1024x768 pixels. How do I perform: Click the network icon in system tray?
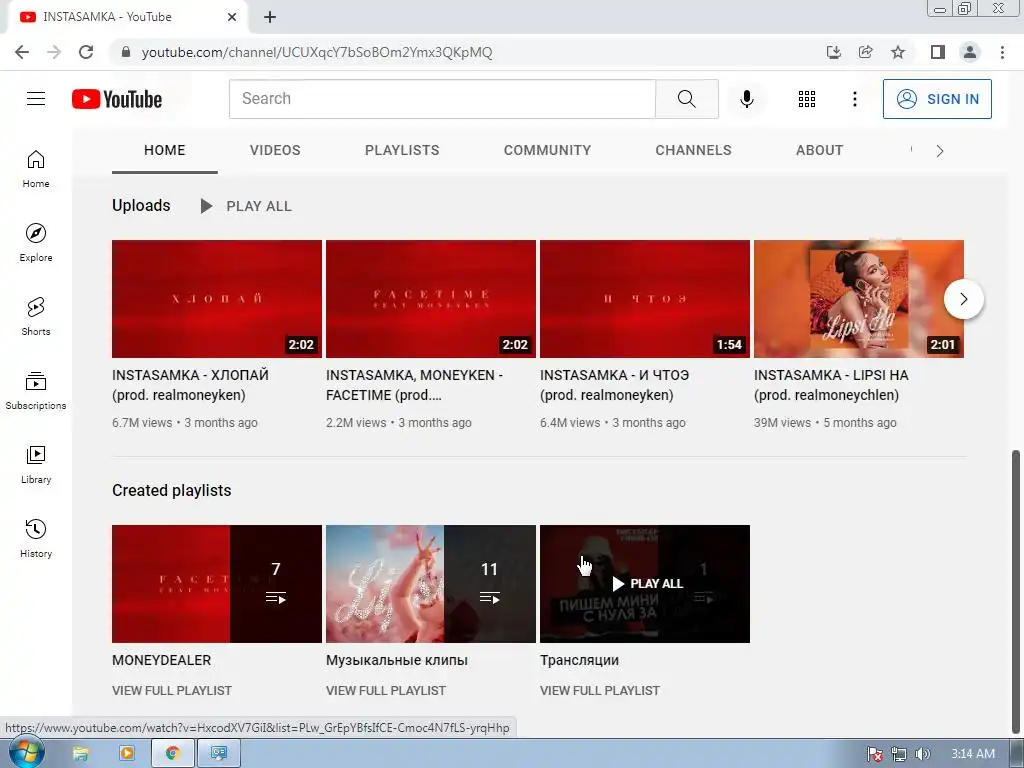[899, 754]
